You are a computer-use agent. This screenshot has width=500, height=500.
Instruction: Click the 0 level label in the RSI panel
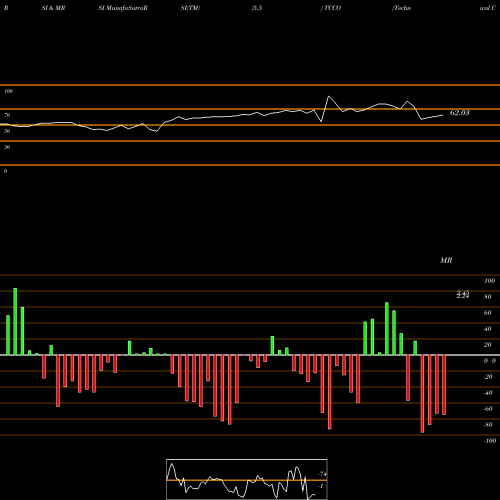coord(5,171)
